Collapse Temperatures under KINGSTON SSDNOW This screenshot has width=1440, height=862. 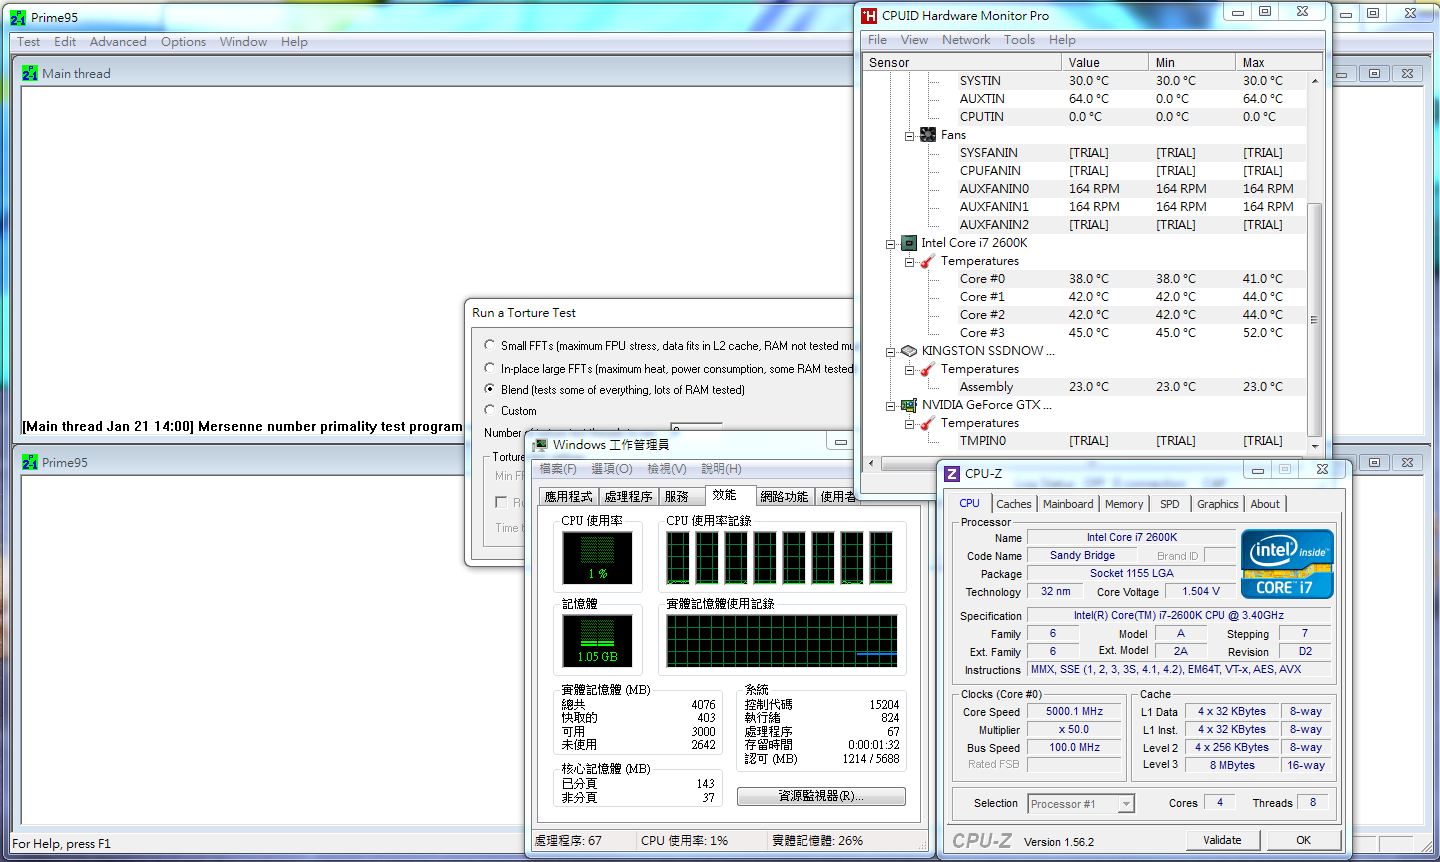pos(910,370)
